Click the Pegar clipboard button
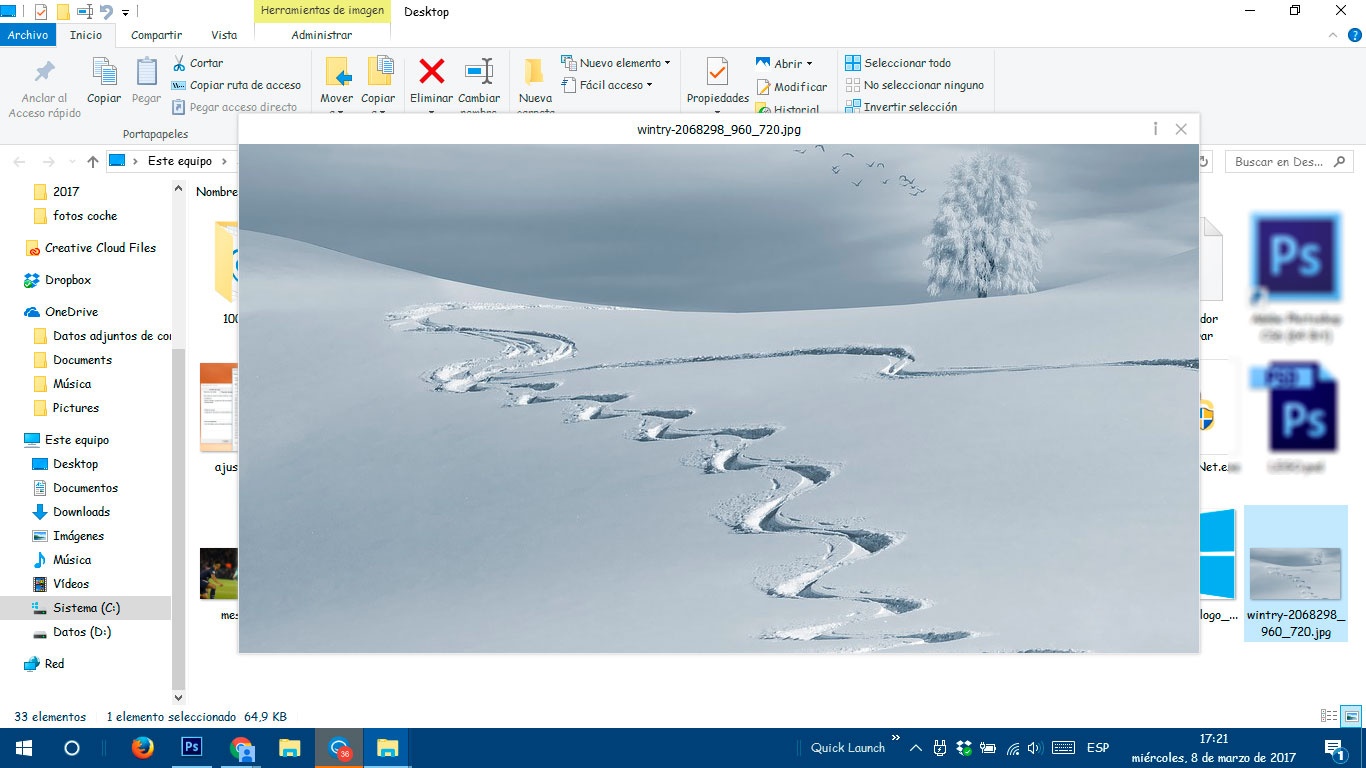The image size is (1366, 768). click(x=146, y=80)
